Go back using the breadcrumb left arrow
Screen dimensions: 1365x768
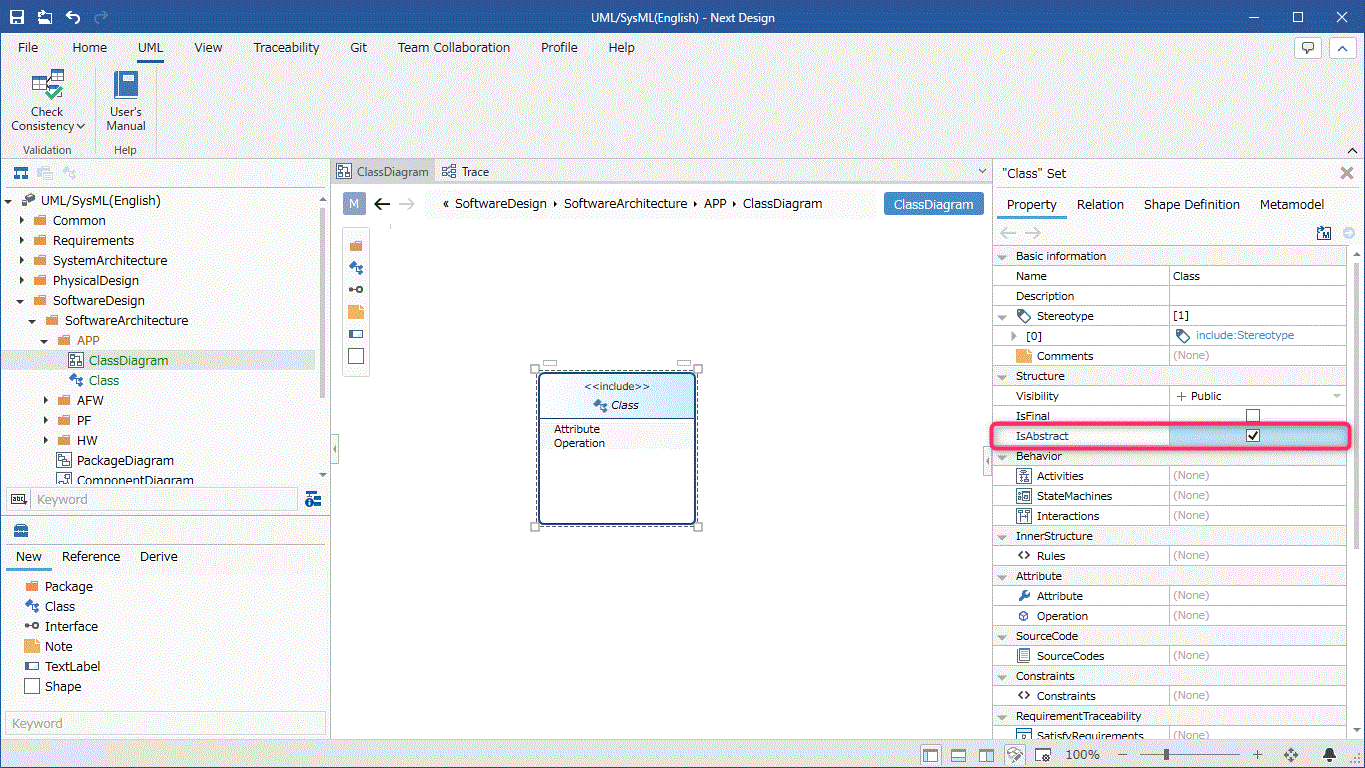382,204
